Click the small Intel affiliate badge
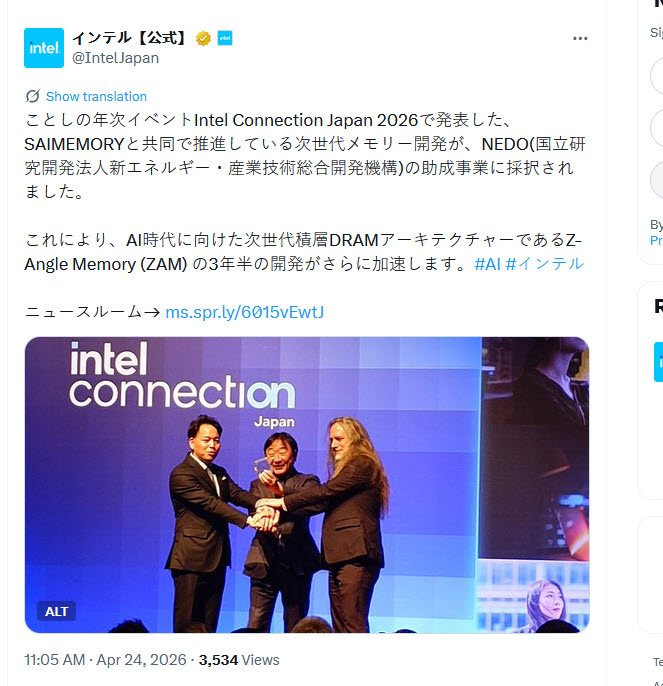 pos(225,38)
